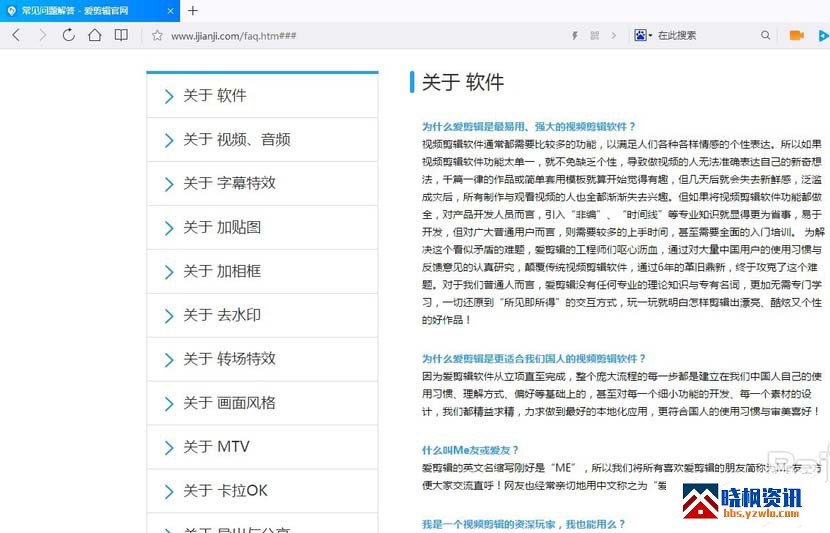Open the reading mode book icon
830x533 pixels.
pos(121,35)
